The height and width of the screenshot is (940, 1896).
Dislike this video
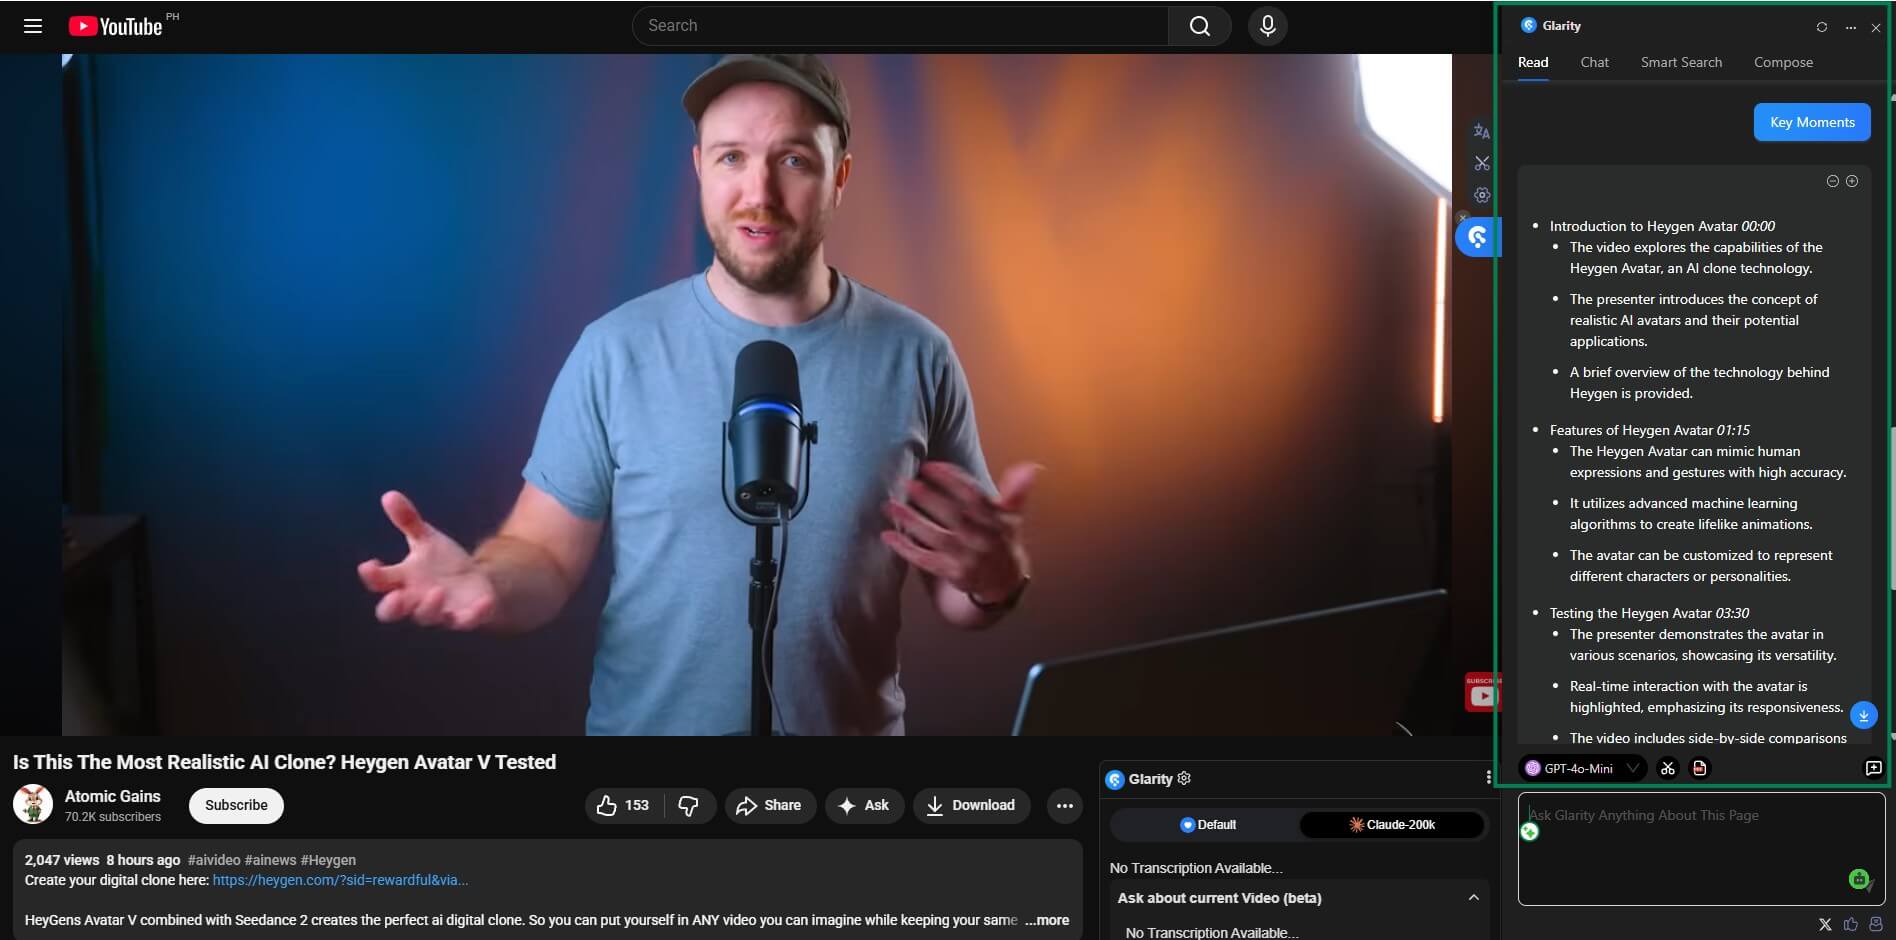coord(689,806)
